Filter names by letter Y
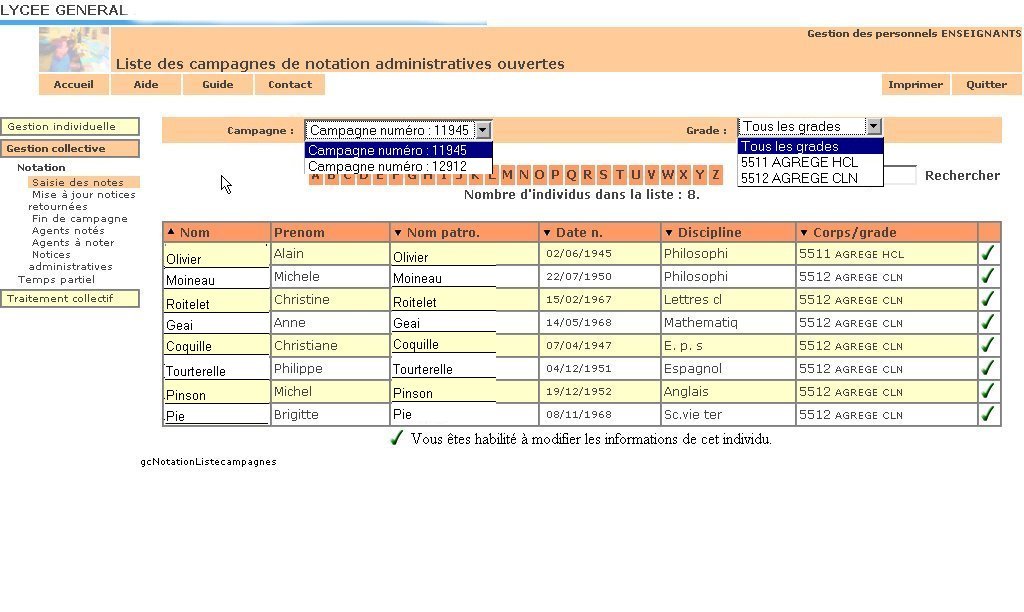The height and width of the screenshot is (612, 1024). click(699, 175)
